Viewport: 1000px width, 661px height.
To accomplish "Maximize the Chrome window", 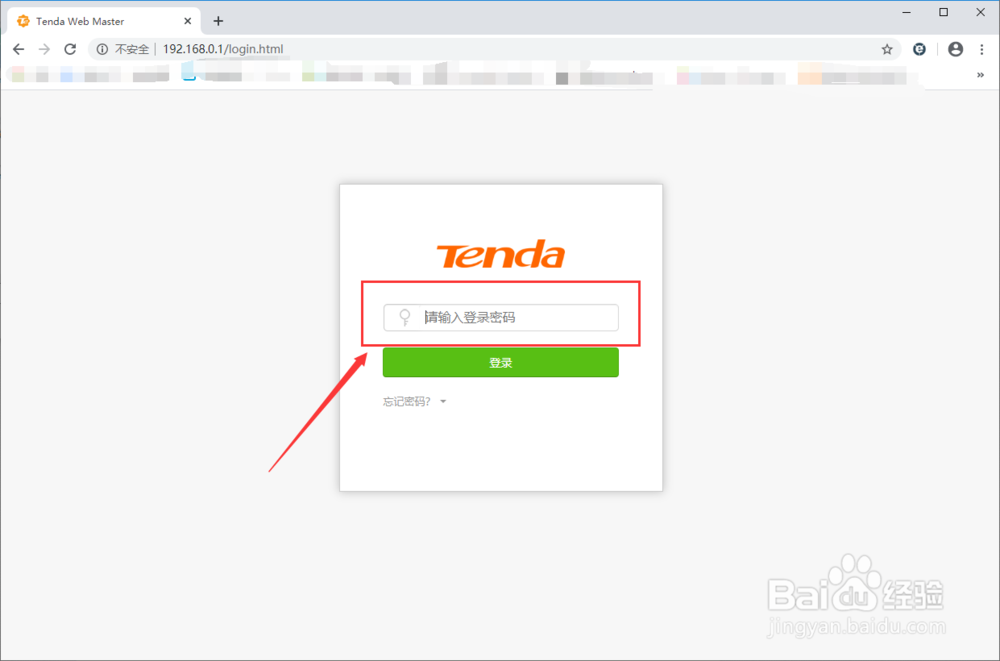I will (x=944, y=12).
